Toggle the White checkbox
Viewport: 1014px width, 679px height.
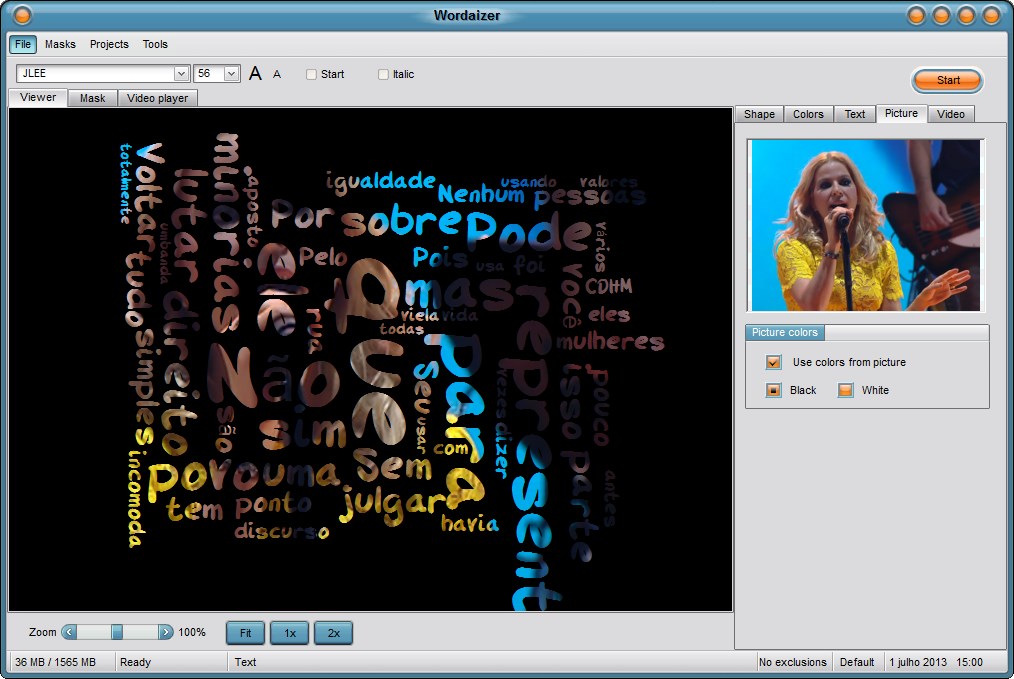pyautogui.click(x=845, y=390)
